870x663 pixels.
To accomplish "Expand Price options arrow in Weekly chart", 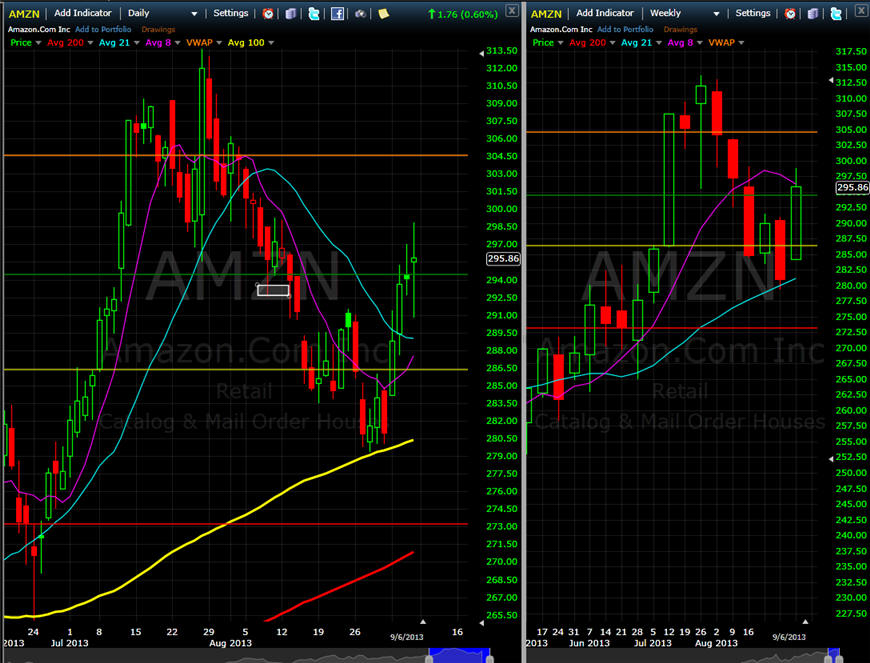I will pos(560,43).
